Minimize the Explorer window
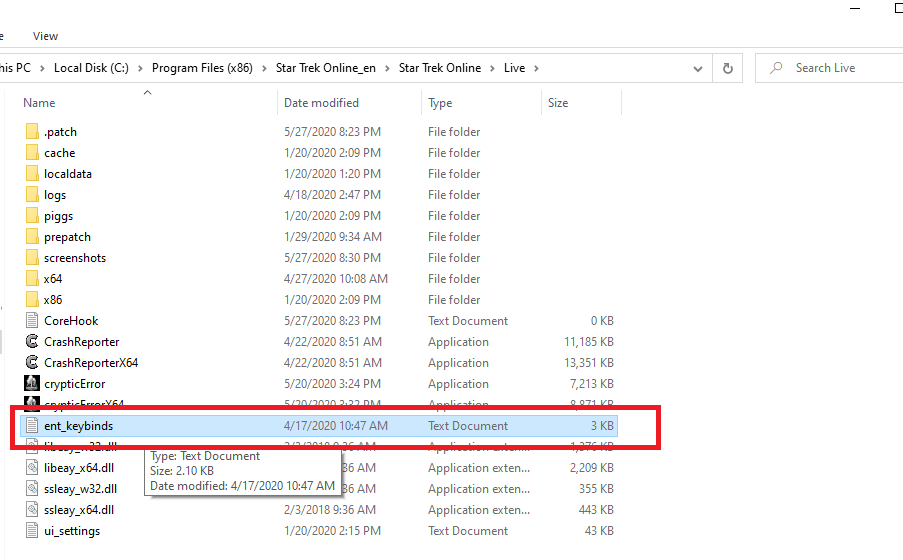Viewport: 903px width, 560px height. click(855, 9)
